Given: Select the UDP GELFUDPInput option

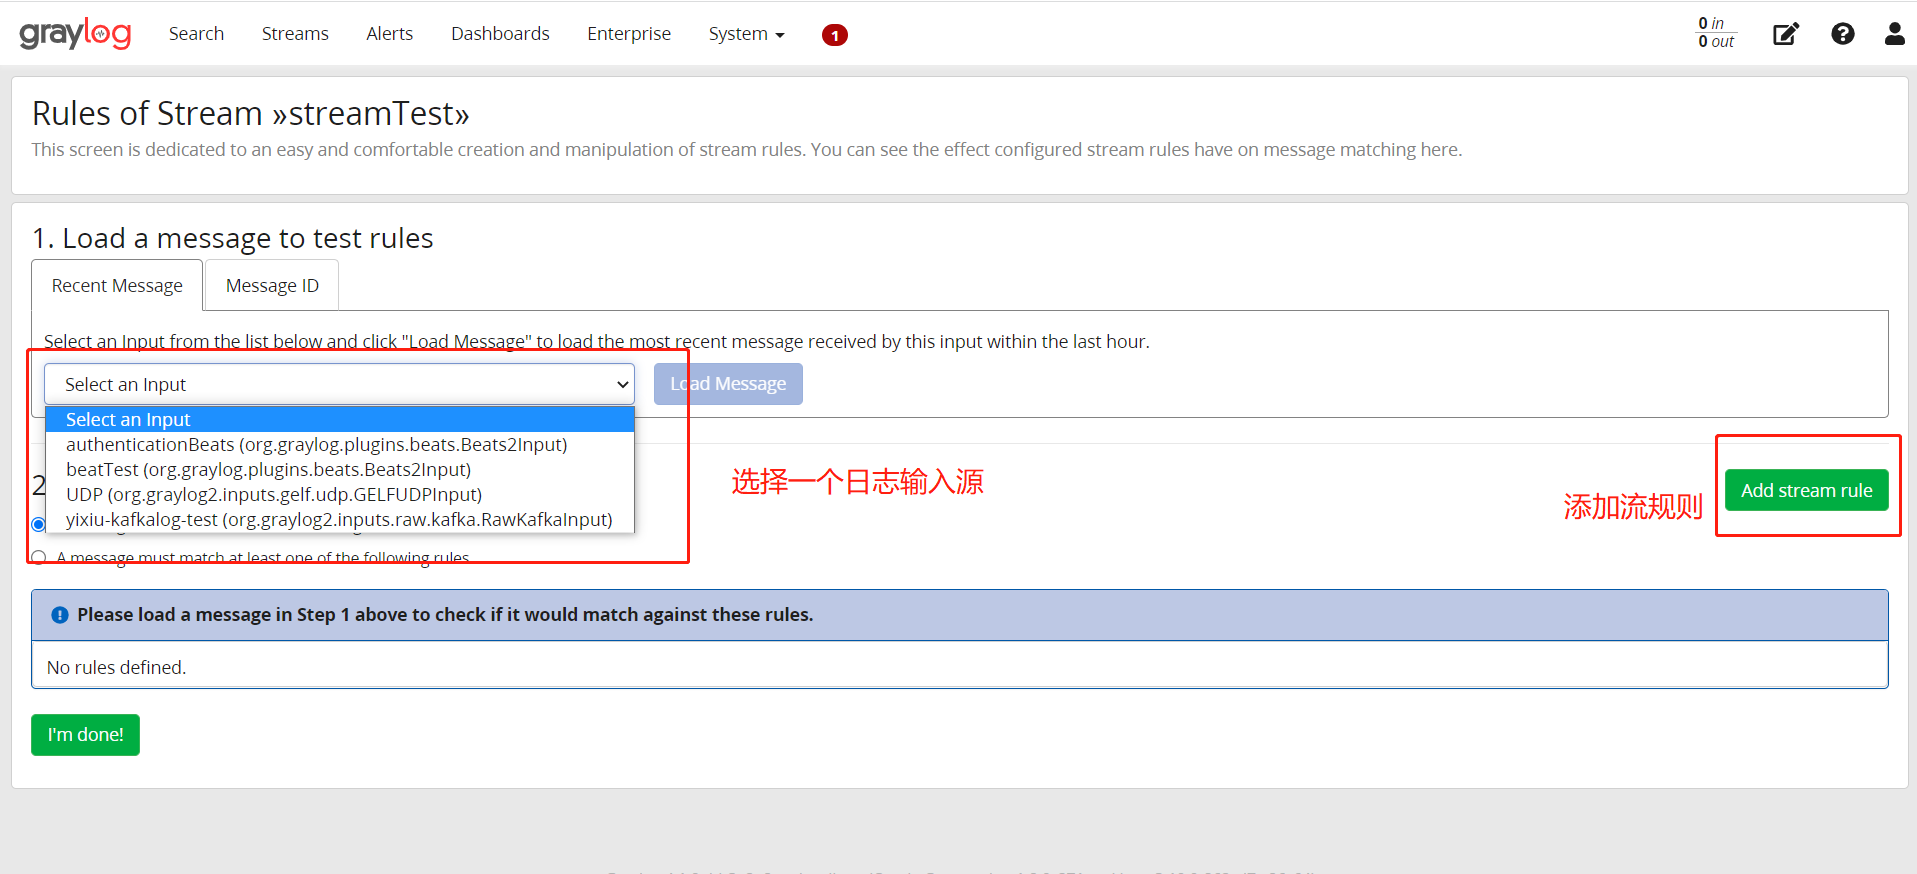Looking at the screenshot, I should pyautogui.click(x=340, y=495).
